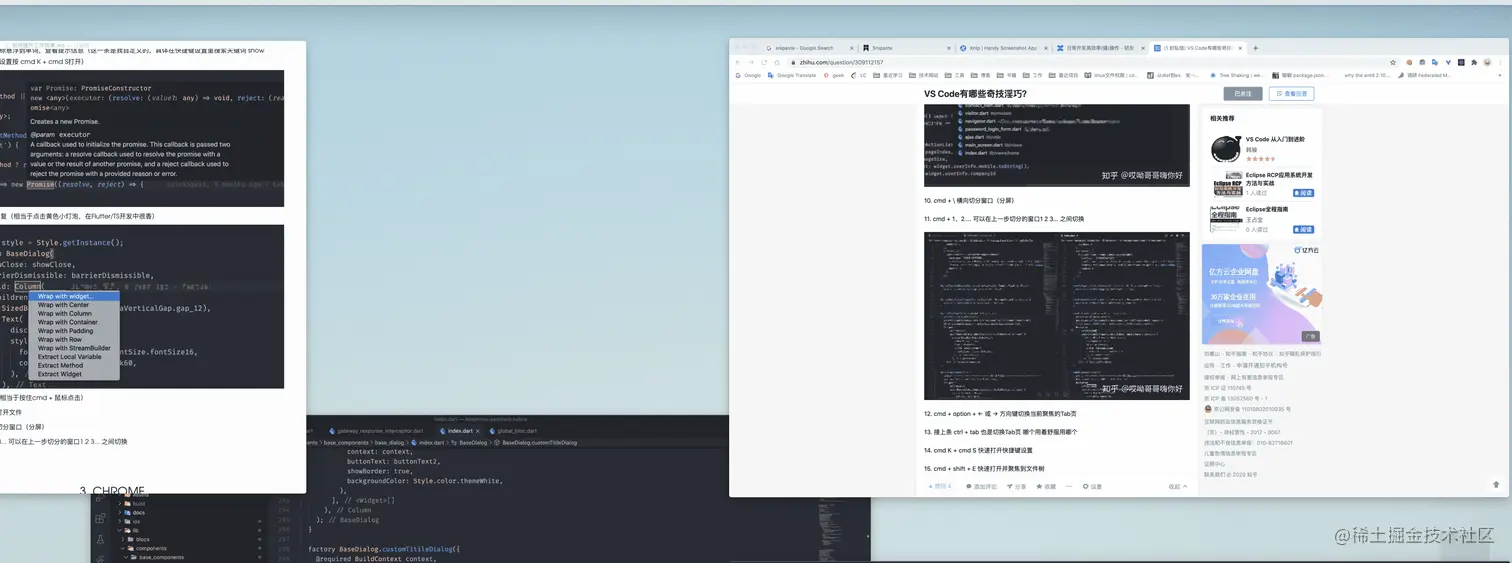Click 阅读 button for Eclipse RCP book

tap(1303, 193)
